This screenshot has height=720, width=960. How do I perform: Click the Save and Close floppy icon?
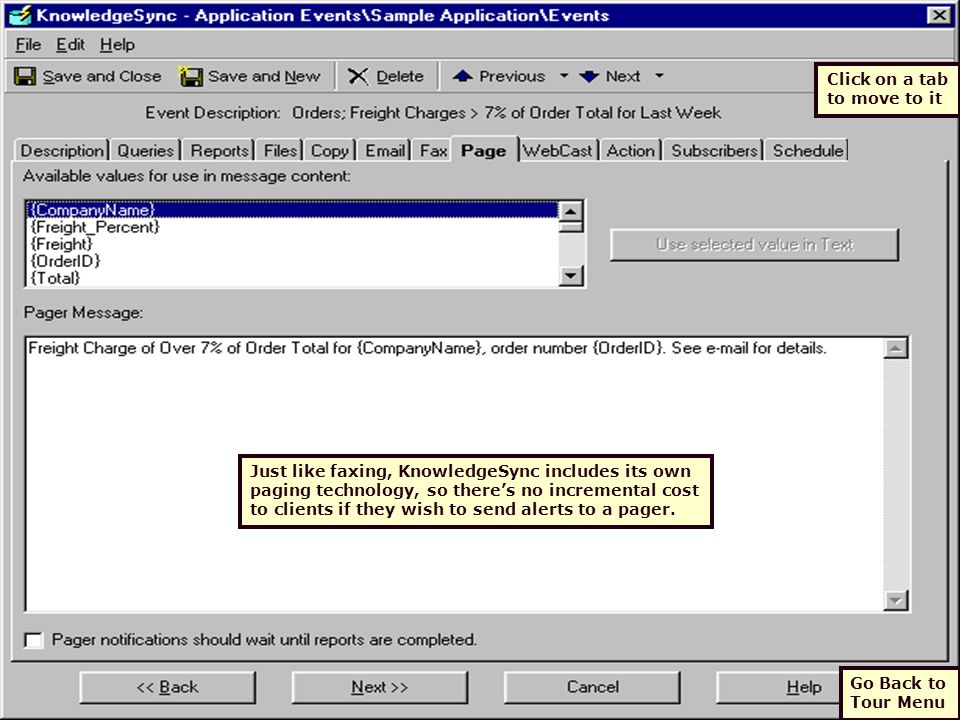(x=25, y=77)
